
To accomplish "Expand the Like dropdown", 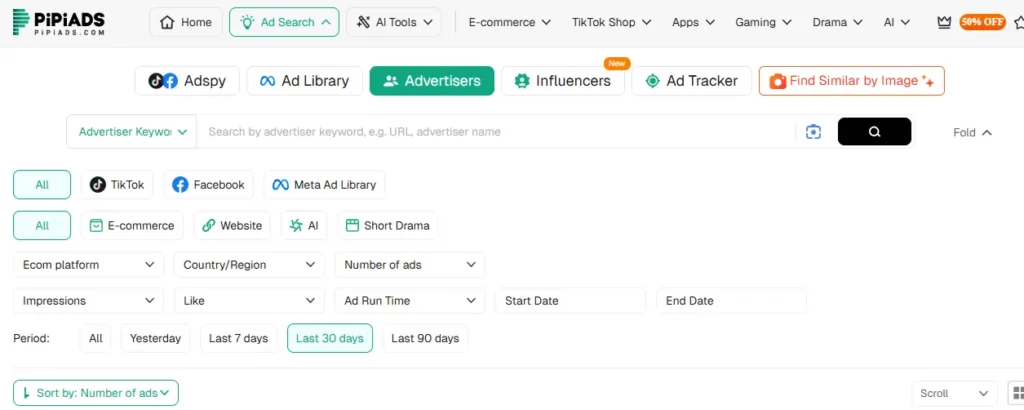I will coord(249,301).
